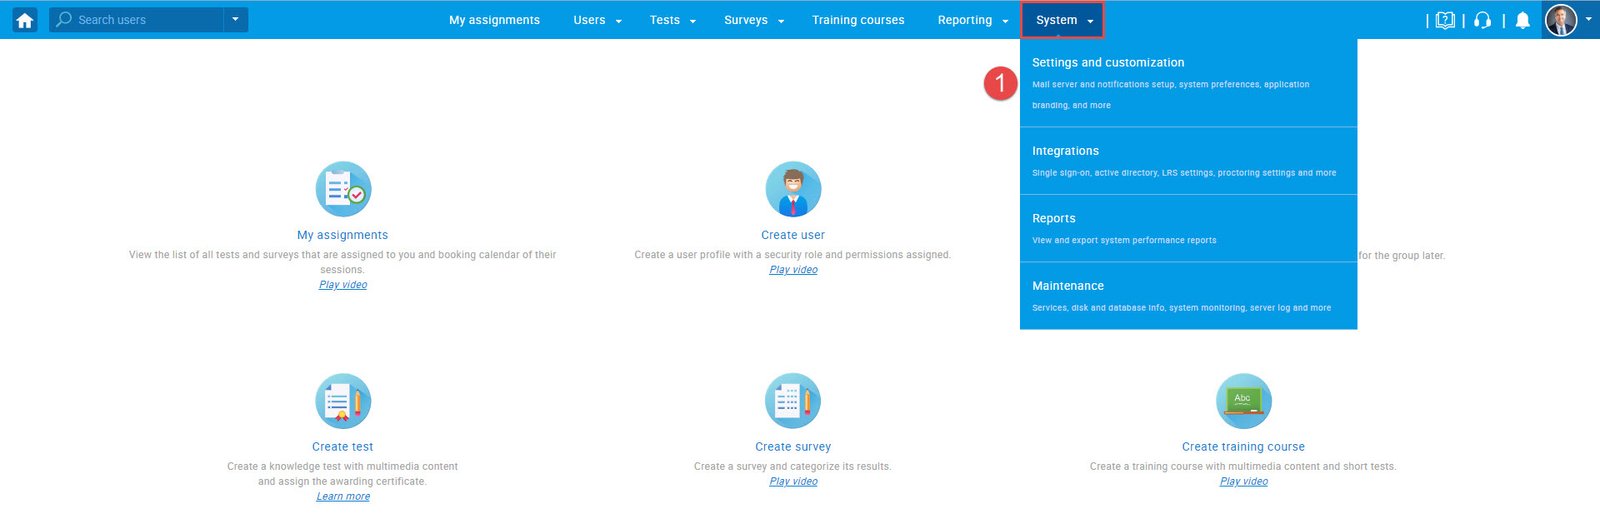
Task: Select Integrations in System menu
Action: pos(1065,151)
